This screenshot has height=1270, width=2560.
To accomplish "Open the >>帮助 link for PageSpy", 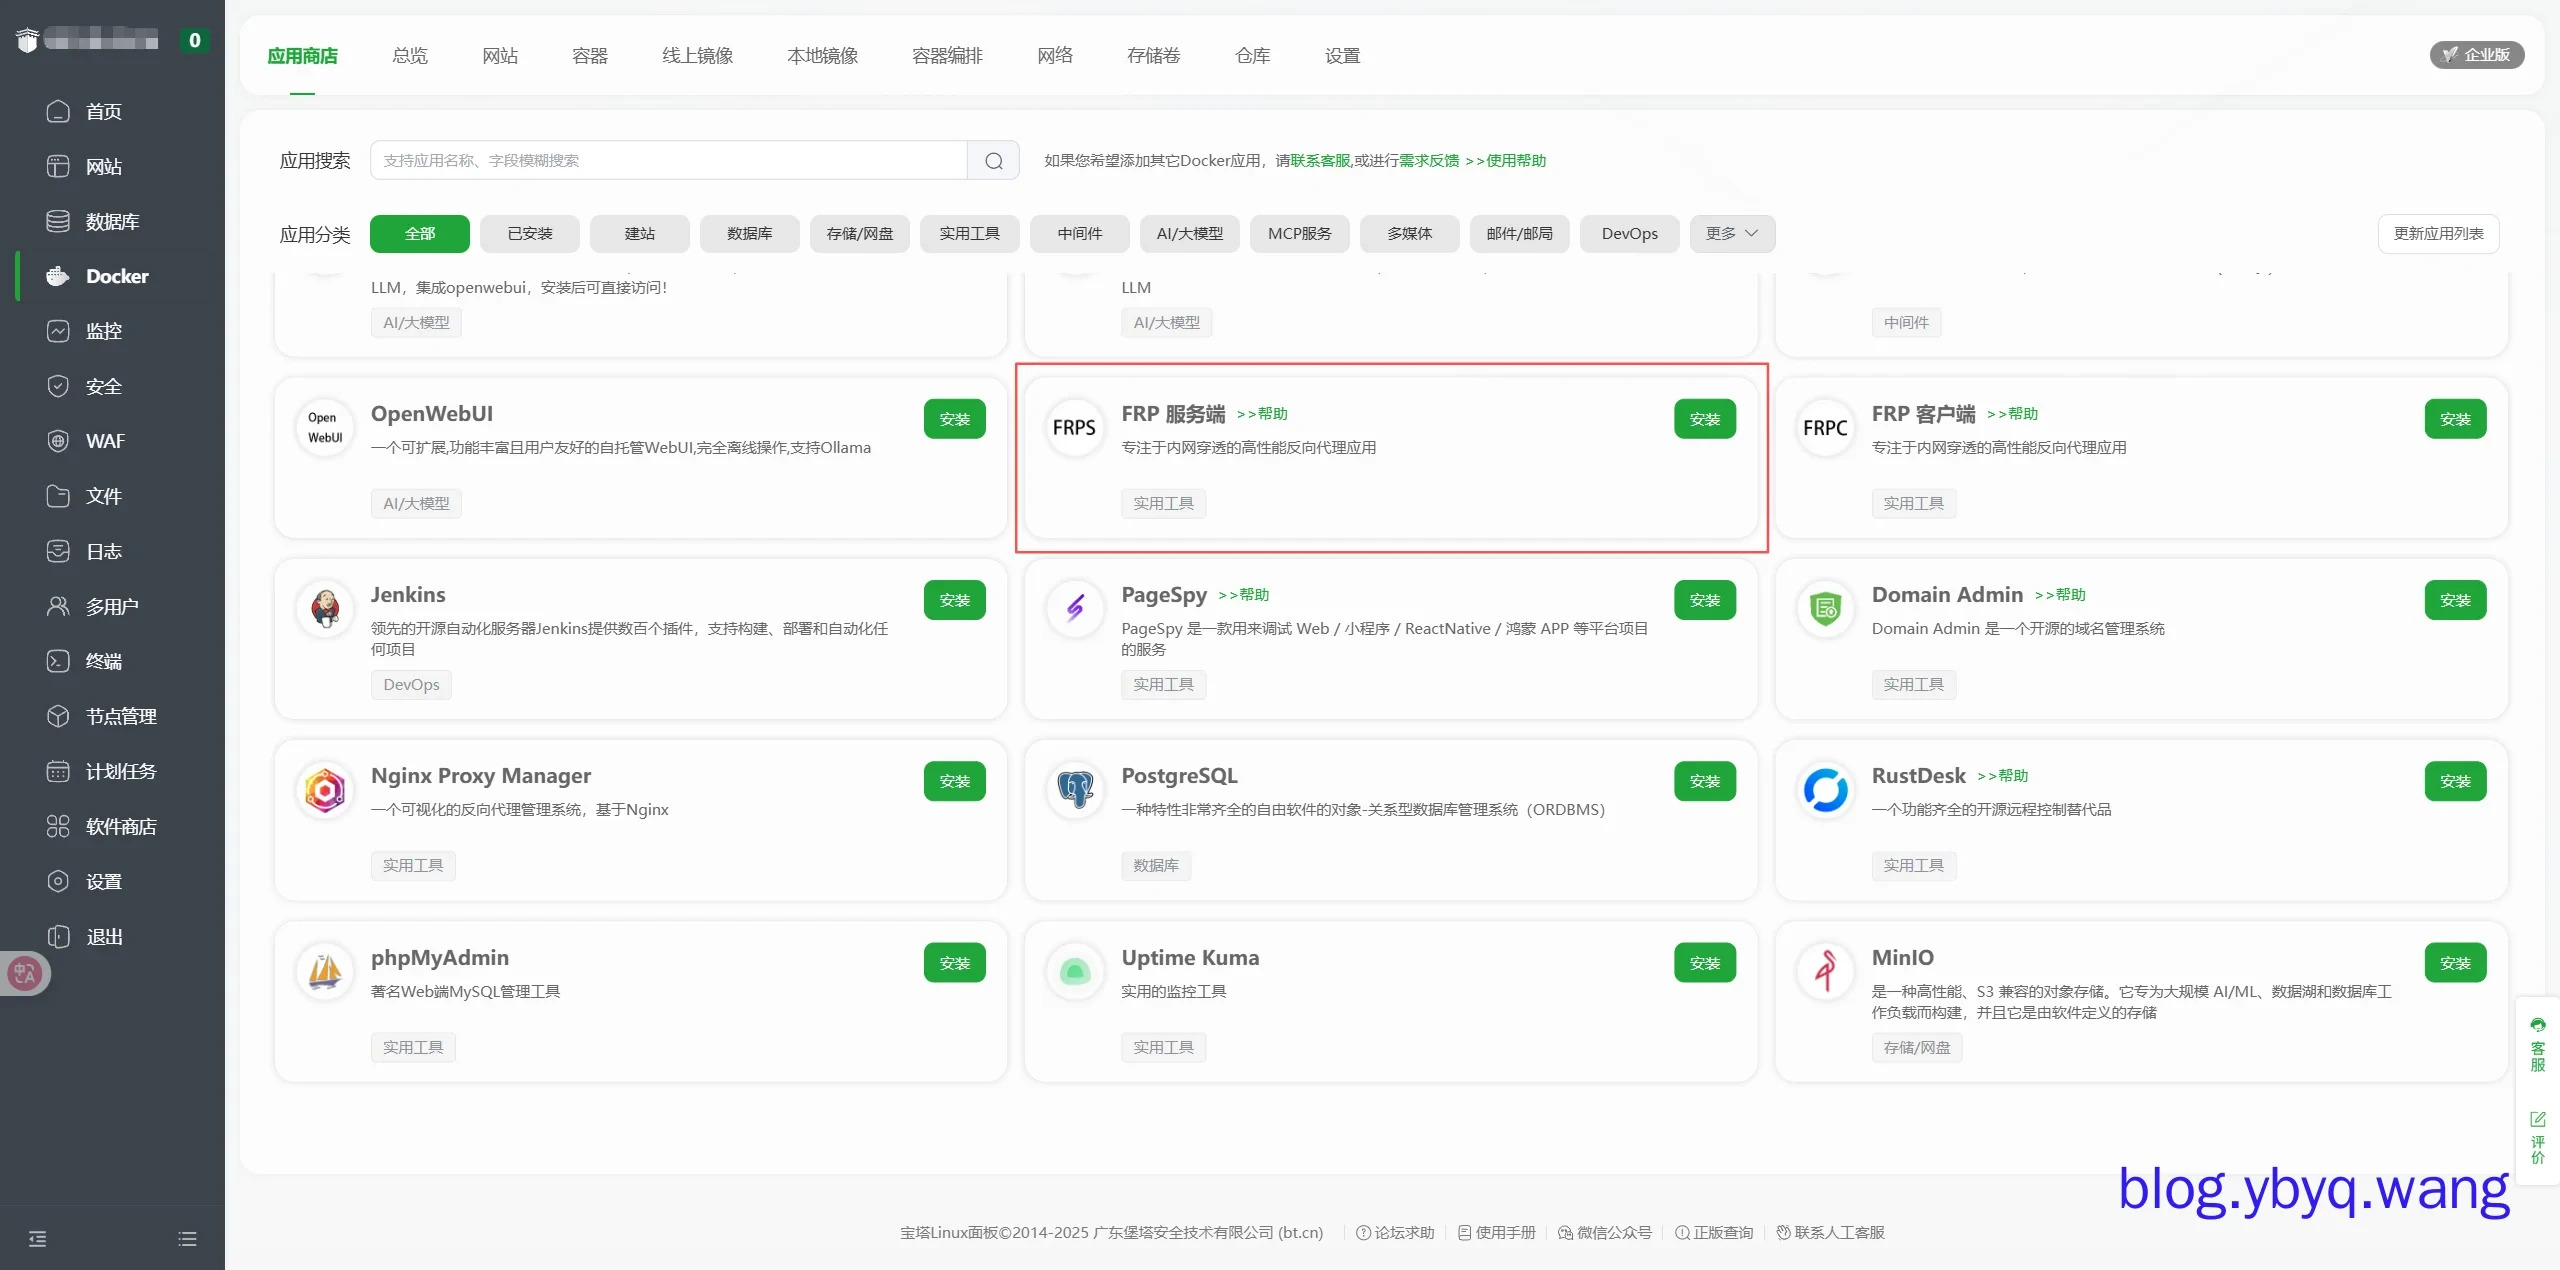I will [1243, 595].
